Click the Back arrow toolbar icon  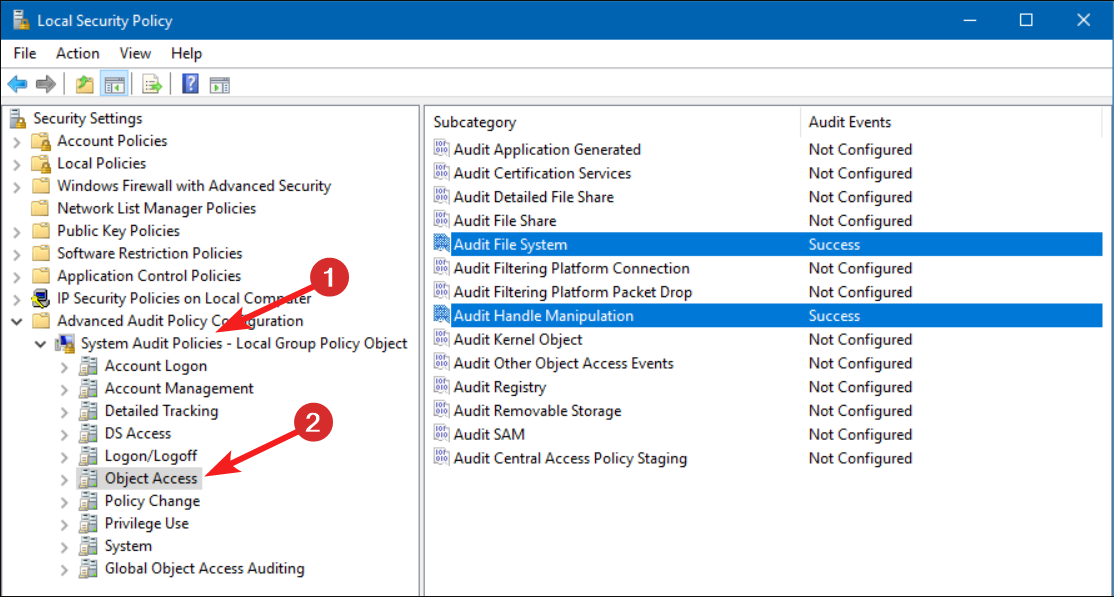point(17,85)
